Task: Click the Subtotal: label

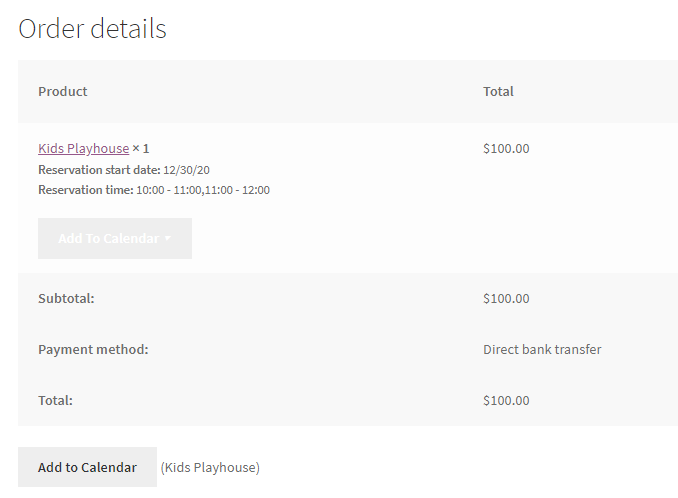Action: [66, 298]
